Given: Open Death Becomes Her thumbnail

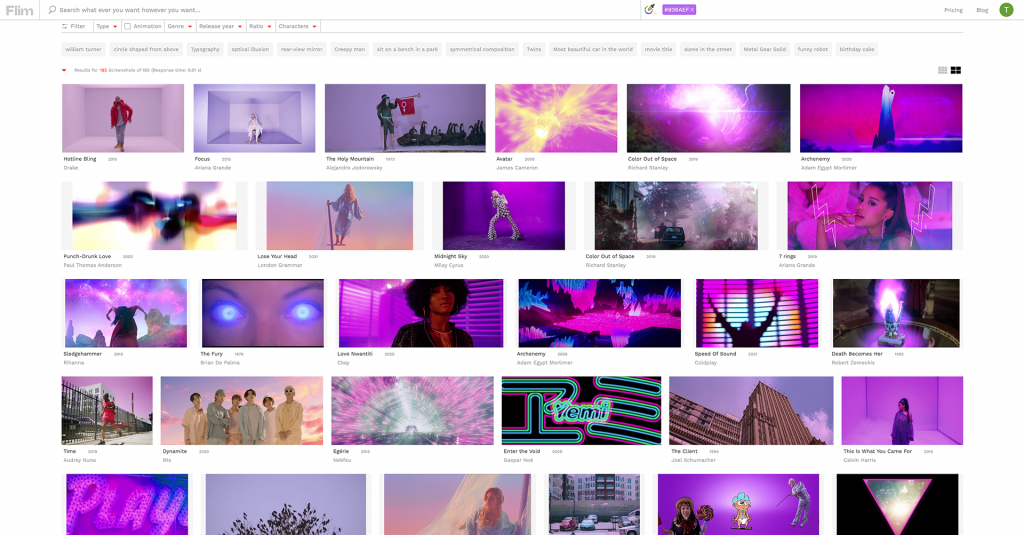Looking at the screenshot, I should (896, 313).
